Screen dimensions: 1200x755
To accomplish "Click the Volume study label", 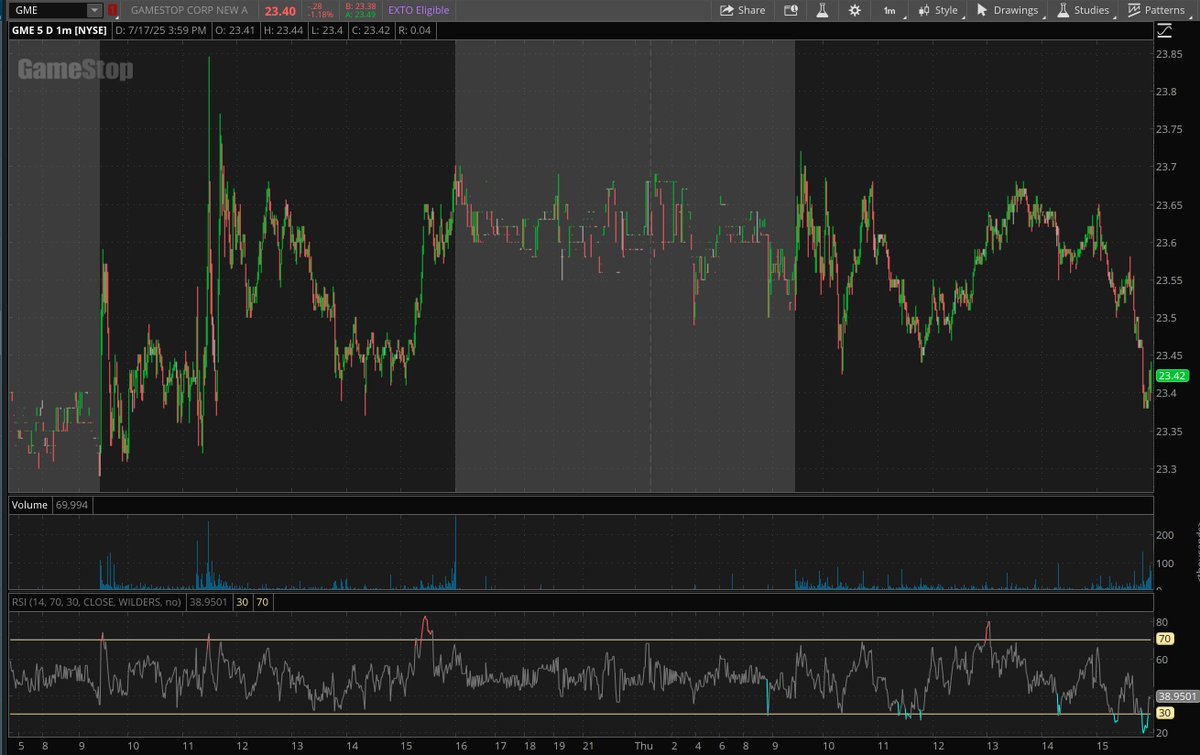I will (x=29, y=505).
